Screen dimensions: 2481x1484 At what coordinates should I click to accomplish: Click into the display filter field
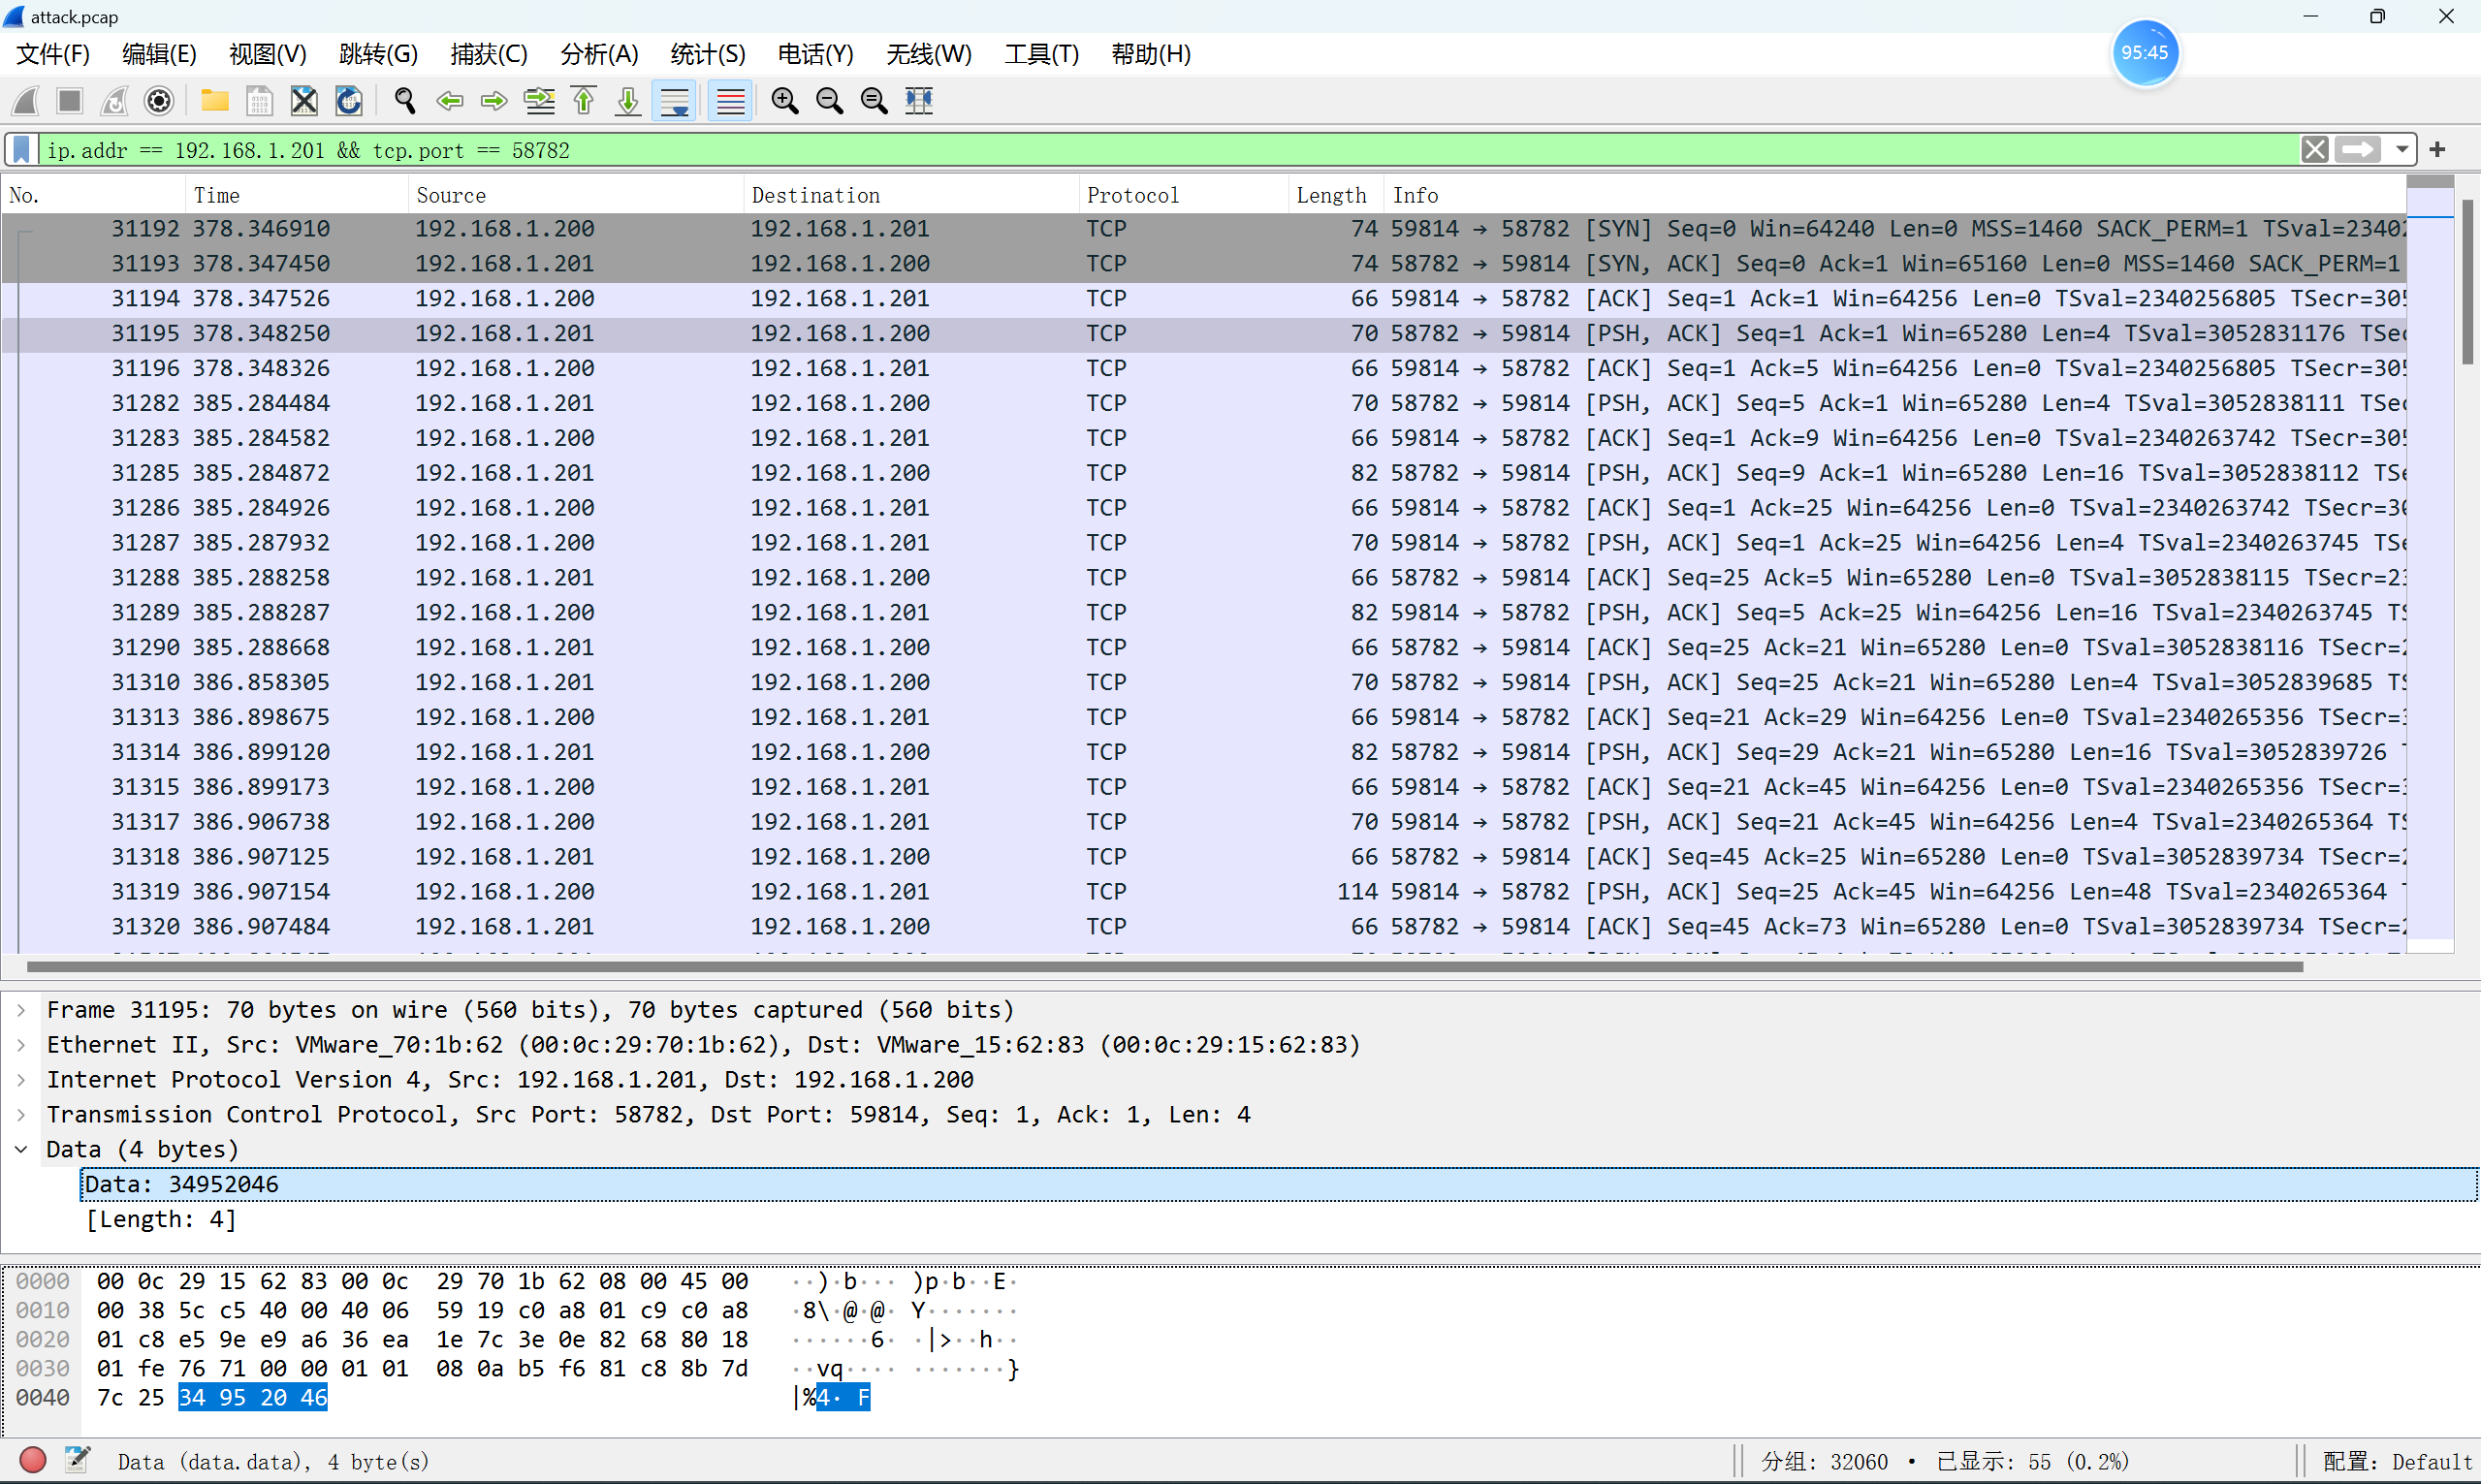pos(1168,150)
